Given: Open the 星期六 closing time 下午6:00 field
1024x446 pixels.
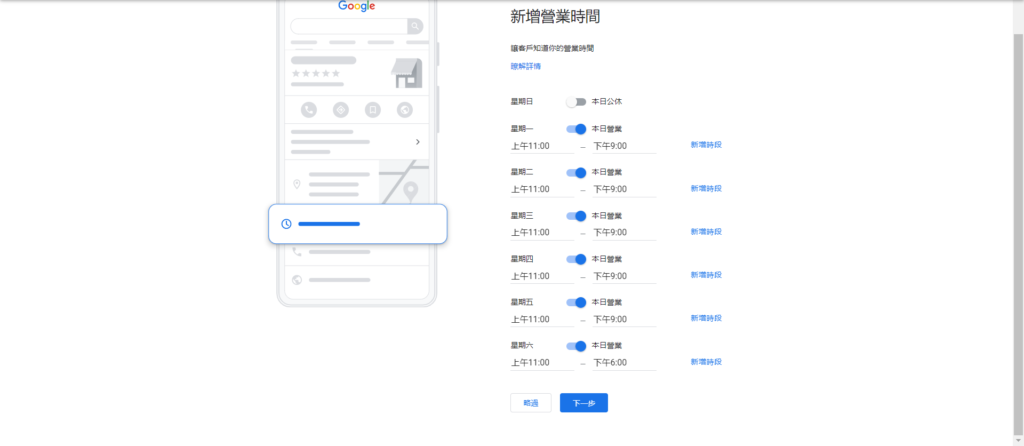Looking at the screenshot, I should [623, 363].
